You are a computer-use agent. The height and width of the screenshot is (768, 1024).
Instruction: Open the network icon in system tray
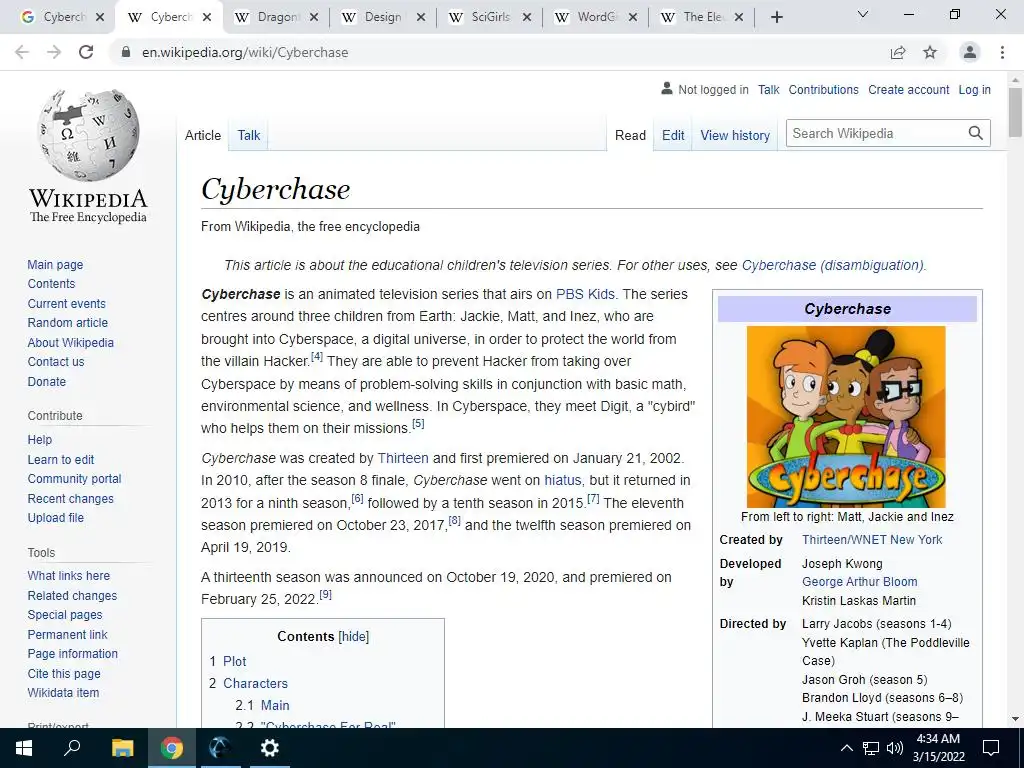click(x=871, y=748)
